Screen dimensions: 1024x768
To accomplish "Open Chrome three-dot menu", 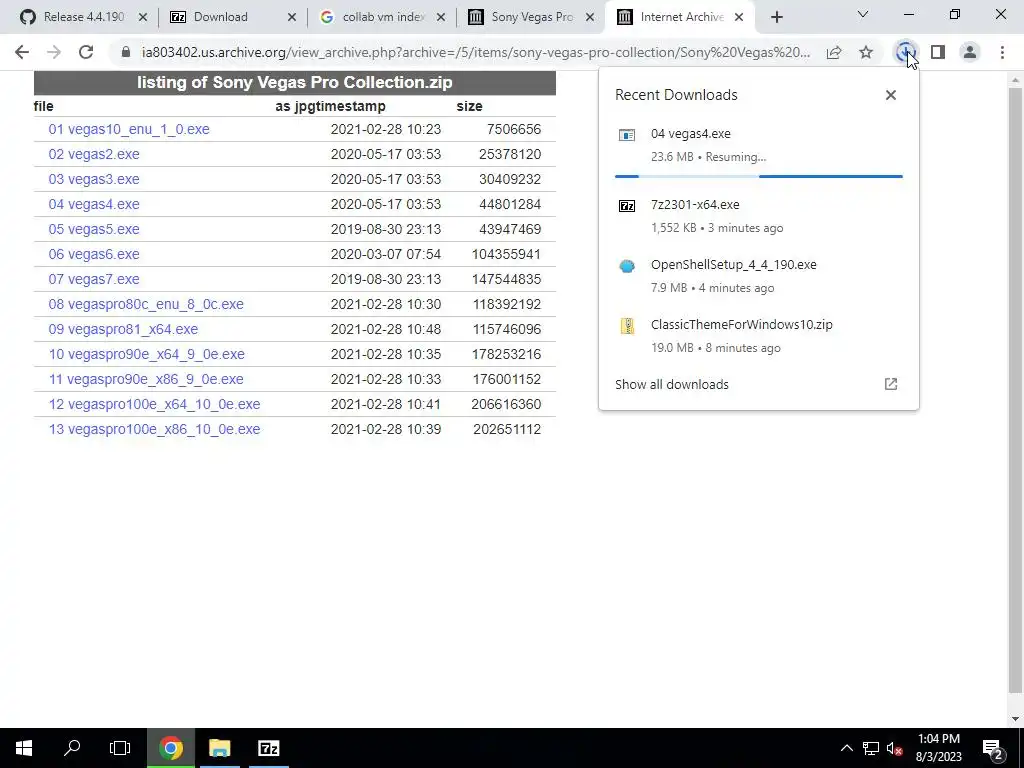I will tap(1002, 52).
